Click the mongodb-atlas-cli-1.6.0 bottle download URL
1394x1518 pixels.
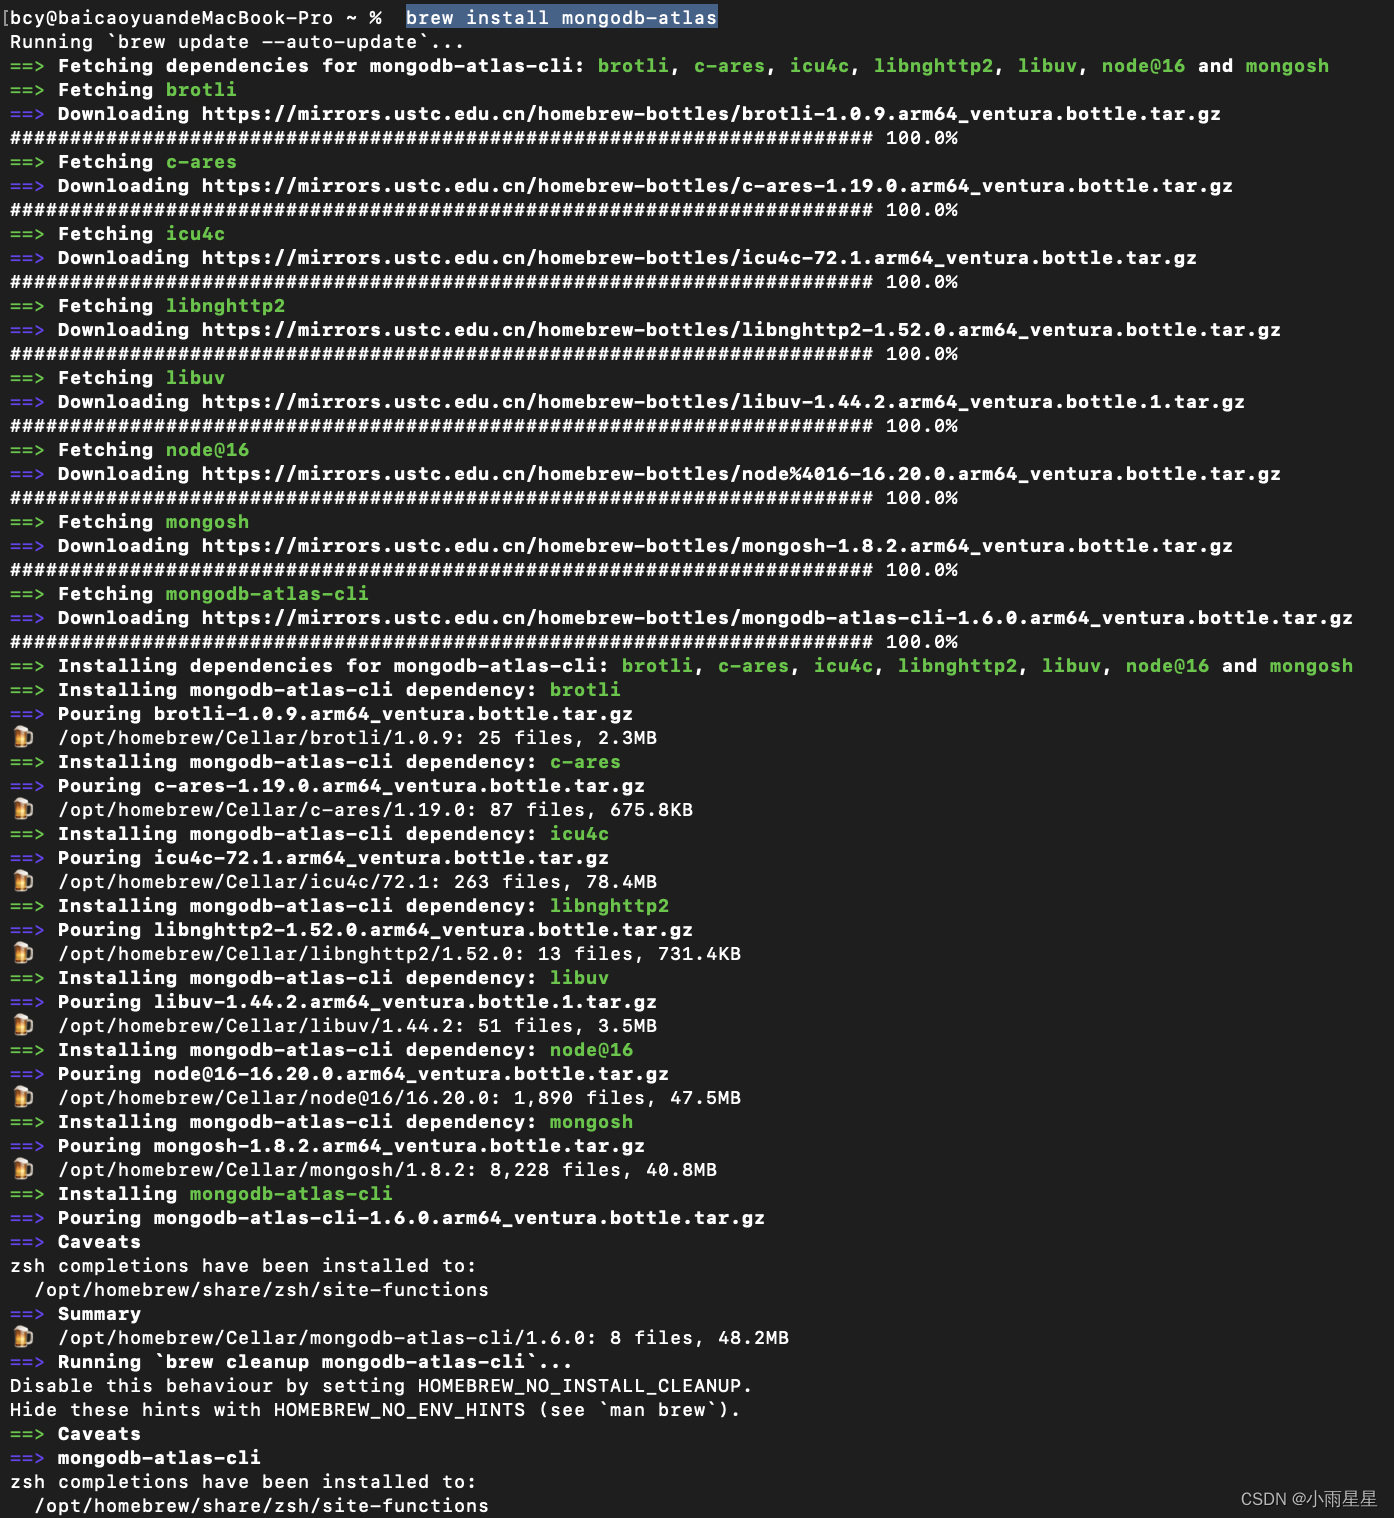[x=777, y=618]
